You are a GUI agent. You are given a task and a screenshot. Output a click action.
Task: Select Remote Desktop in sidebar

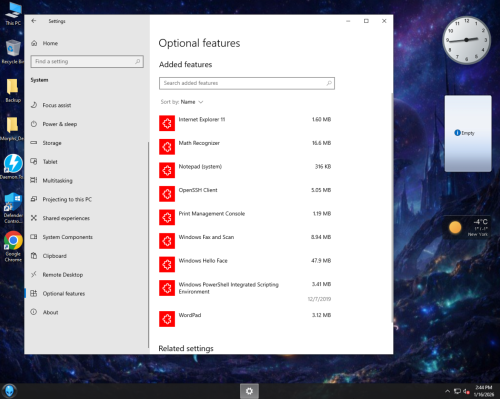point(86,275)
